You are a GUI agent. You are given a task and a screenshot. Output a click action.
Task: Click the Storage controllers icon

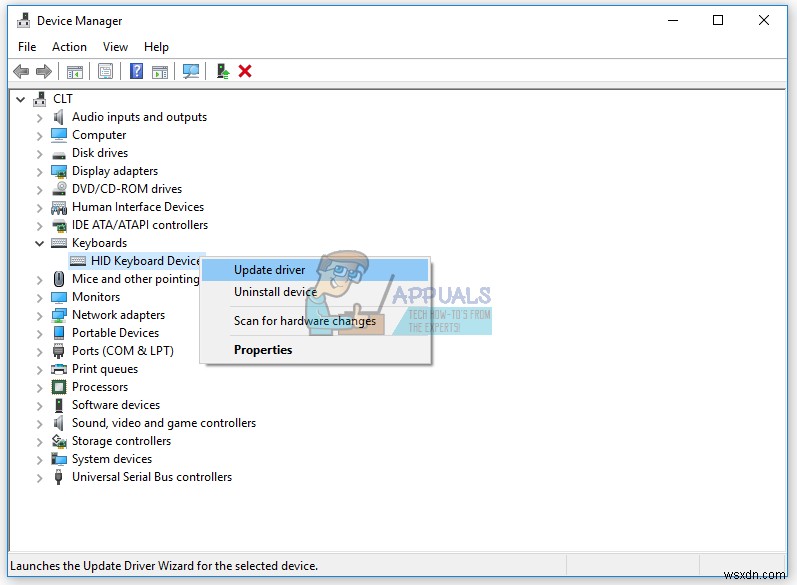tap(59, 441)
